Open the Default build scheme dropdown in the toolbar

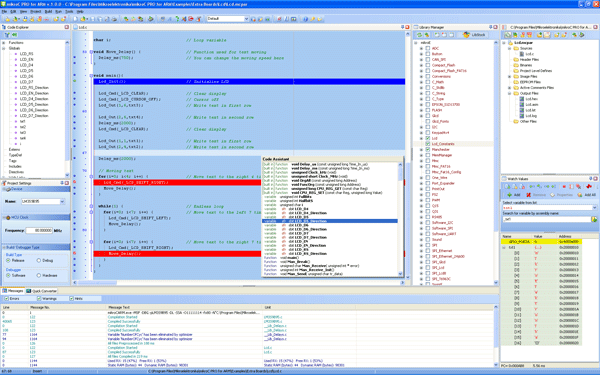246,19
